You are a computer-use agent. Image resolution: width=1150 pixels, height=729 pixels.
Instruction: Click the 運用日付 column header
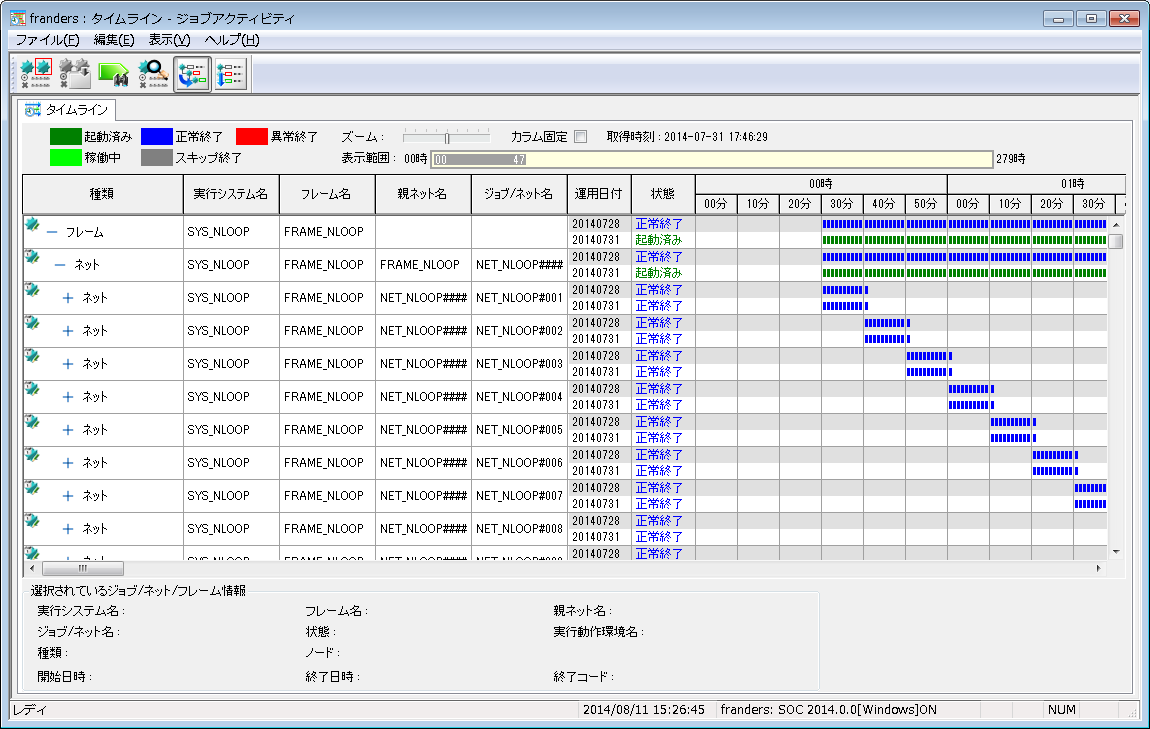tap(598, 194)
